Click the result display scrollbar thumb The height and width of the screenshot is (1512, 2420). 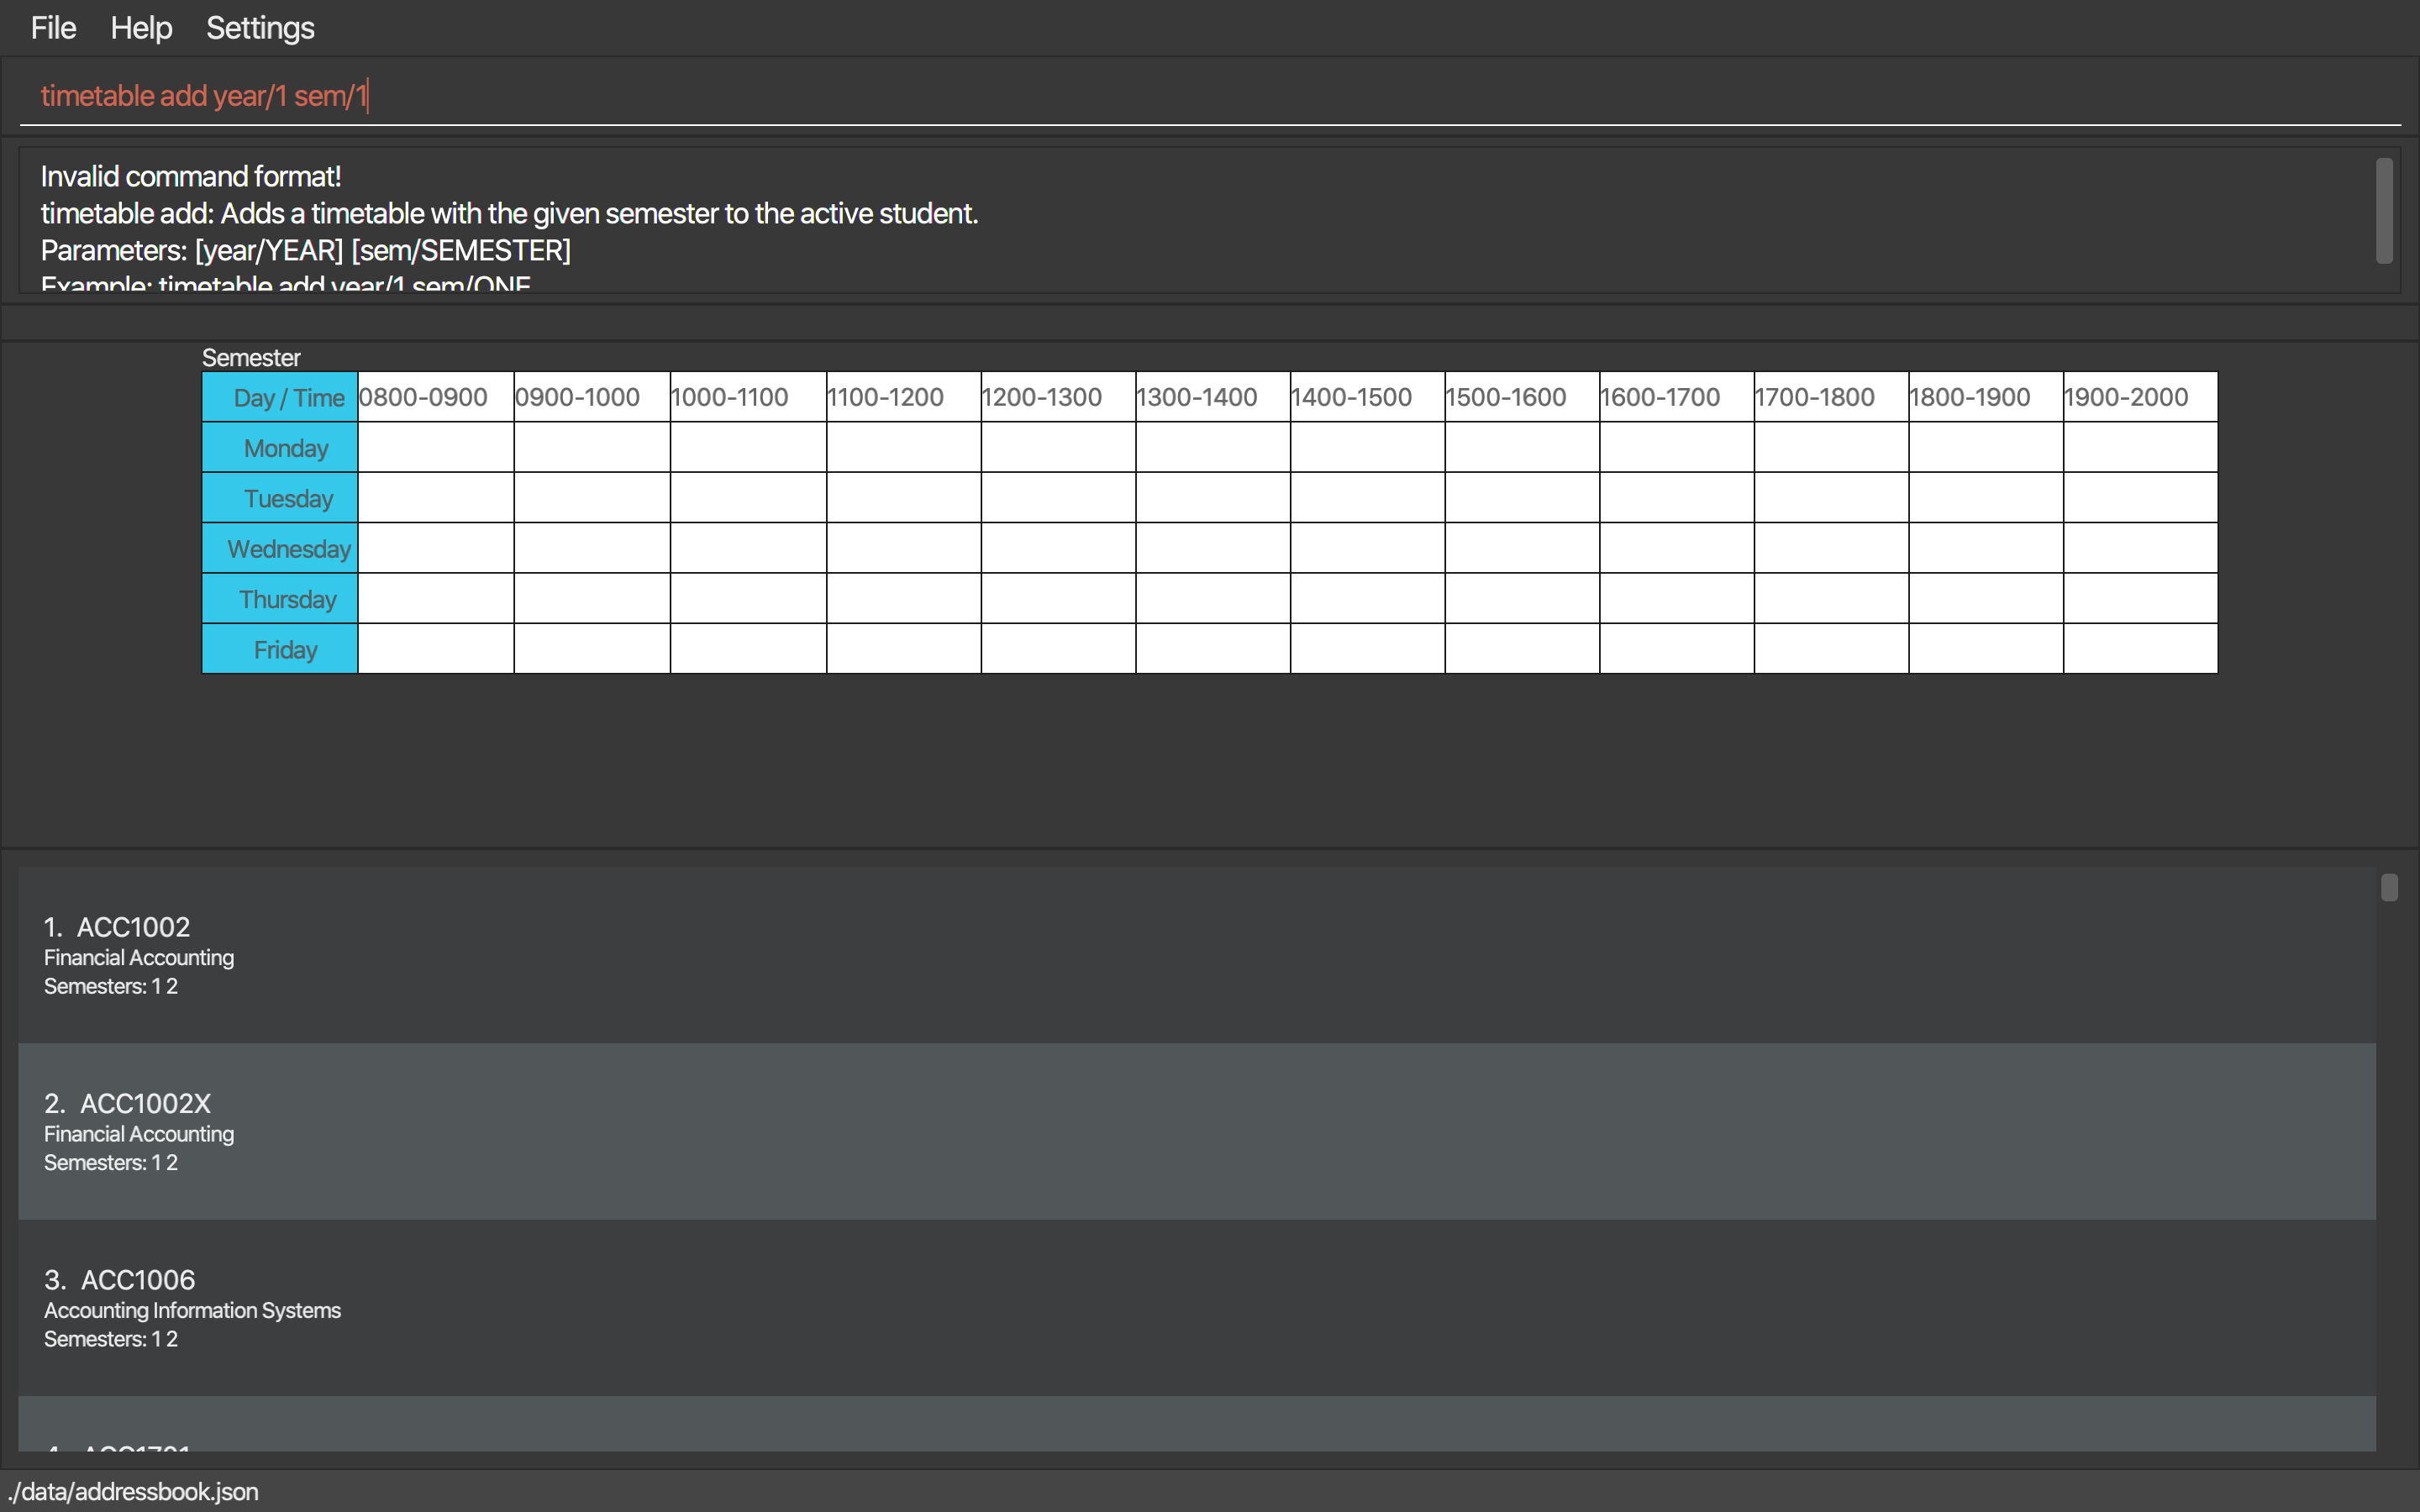2384,210
